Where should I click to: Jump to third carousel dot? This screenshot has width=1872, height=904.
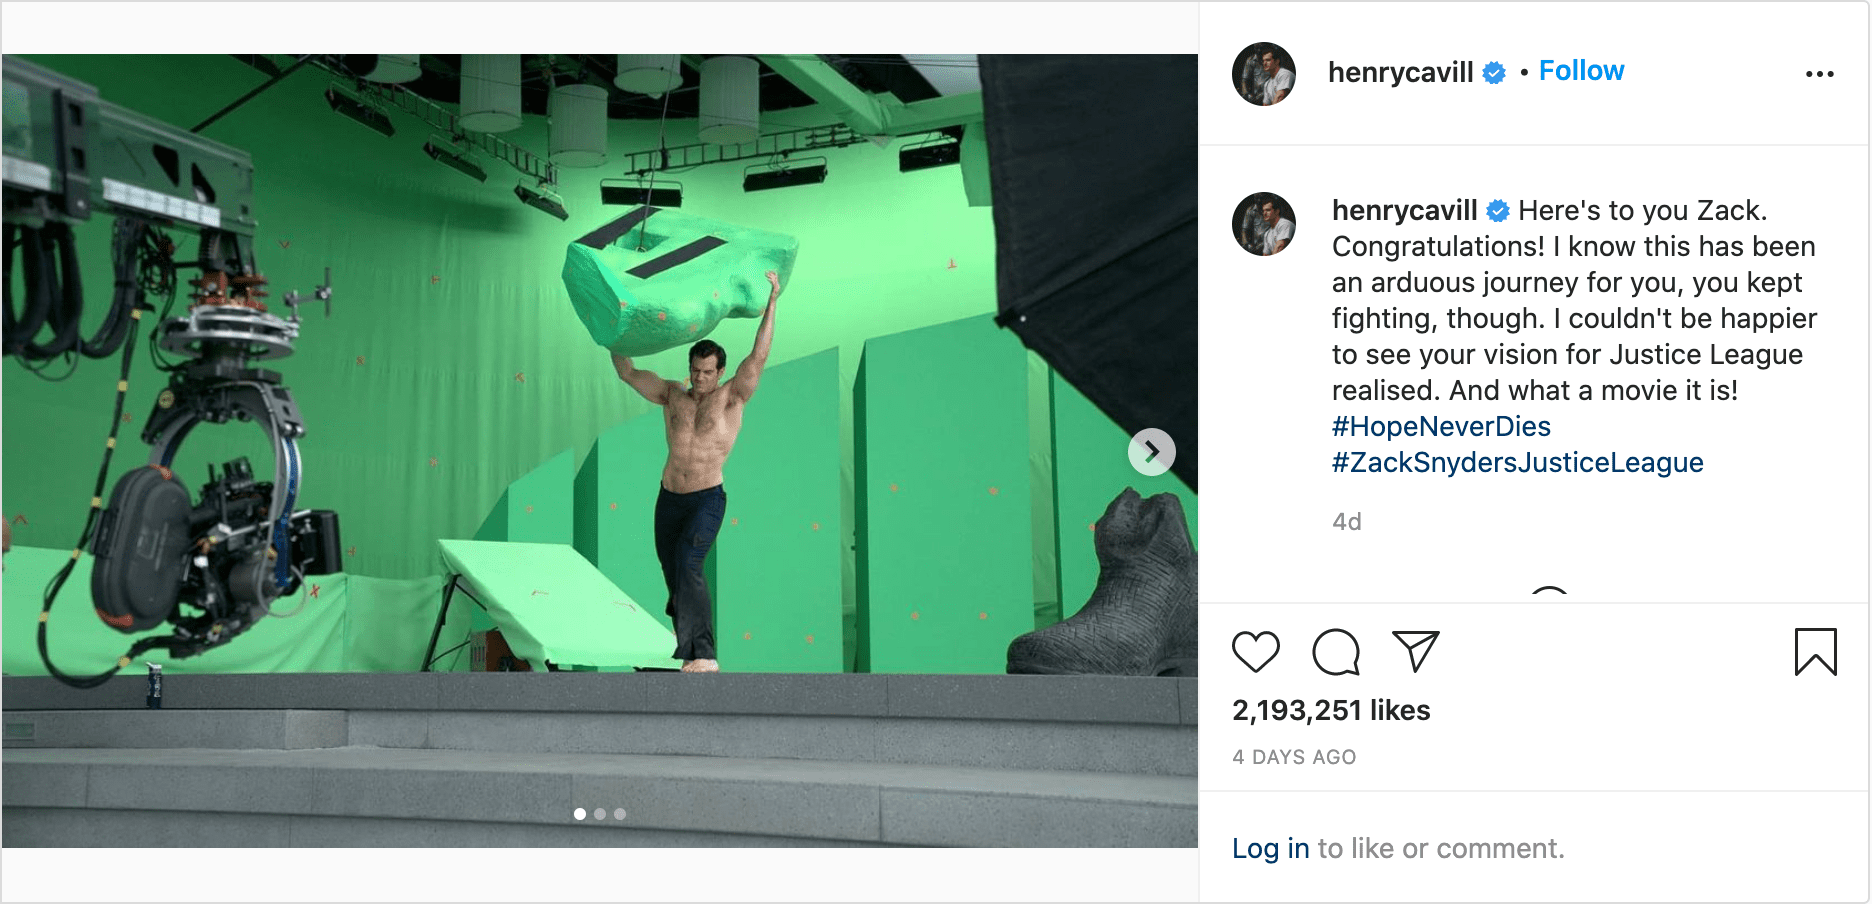[620, 814]
